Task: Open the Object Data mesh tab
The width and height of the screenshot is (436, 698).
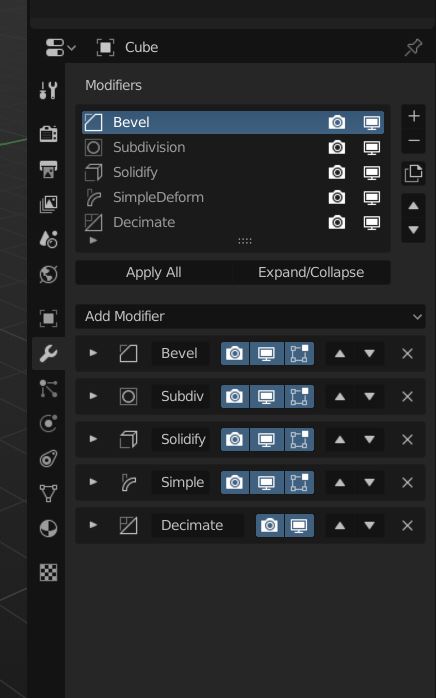Action: (x=48, y=493)
